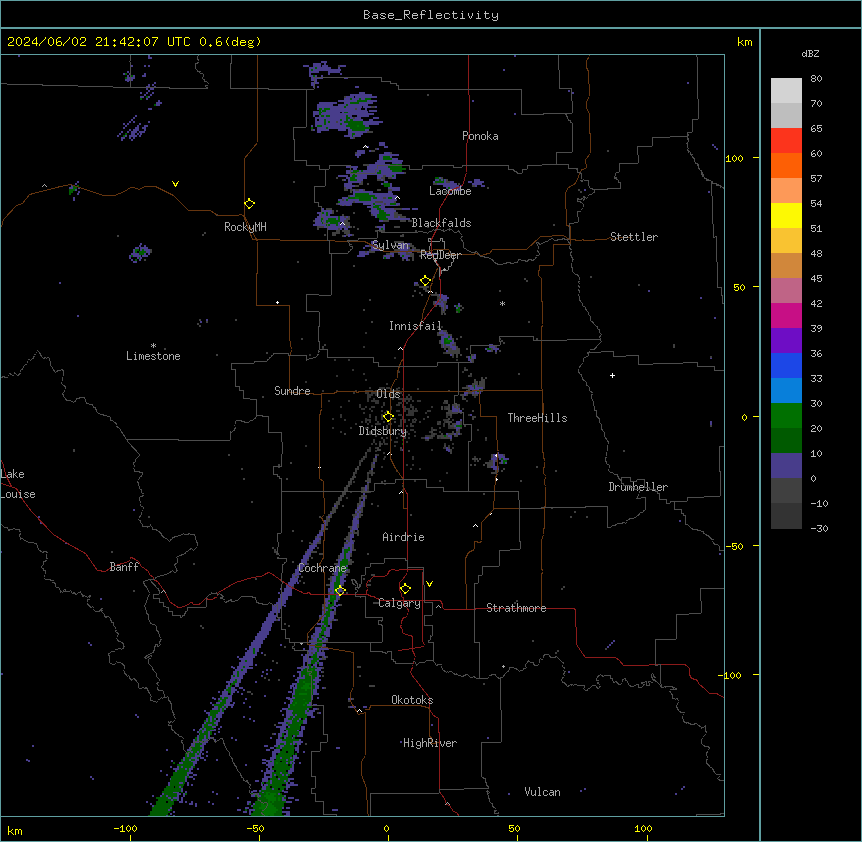Click the 50 km tick on bottom axis
Screen dimensions: 862x842
coord(514,829)
